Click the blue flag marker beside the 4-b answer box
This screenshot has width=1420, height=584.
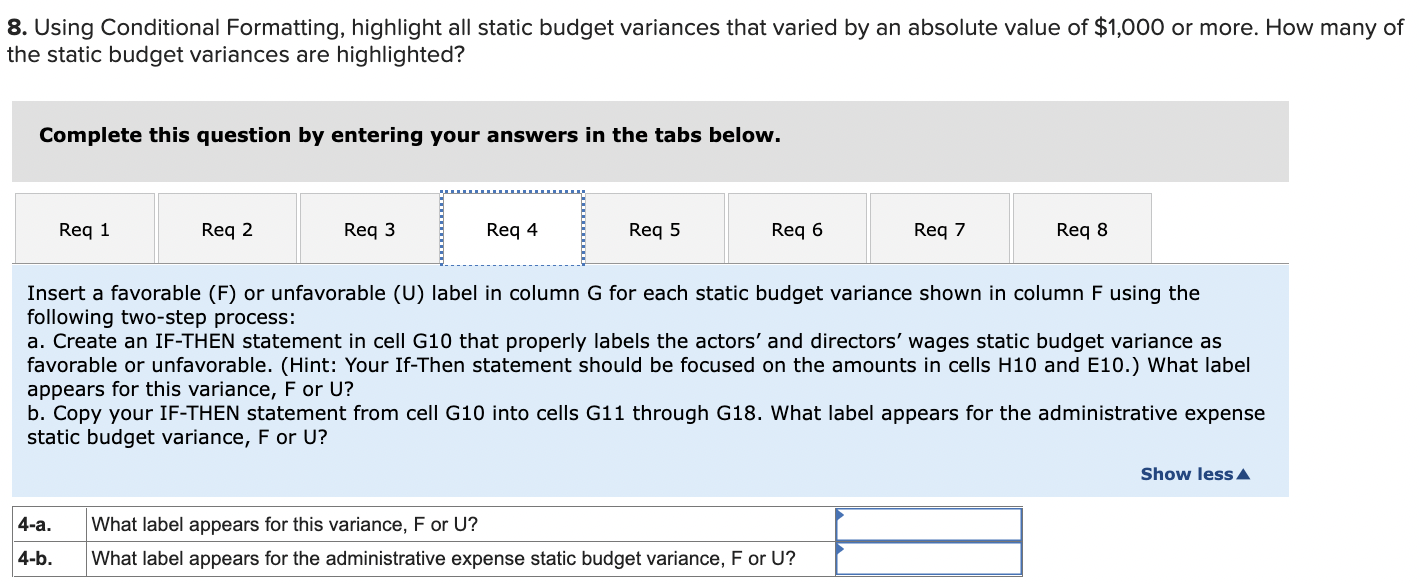(x=840, y=548)
